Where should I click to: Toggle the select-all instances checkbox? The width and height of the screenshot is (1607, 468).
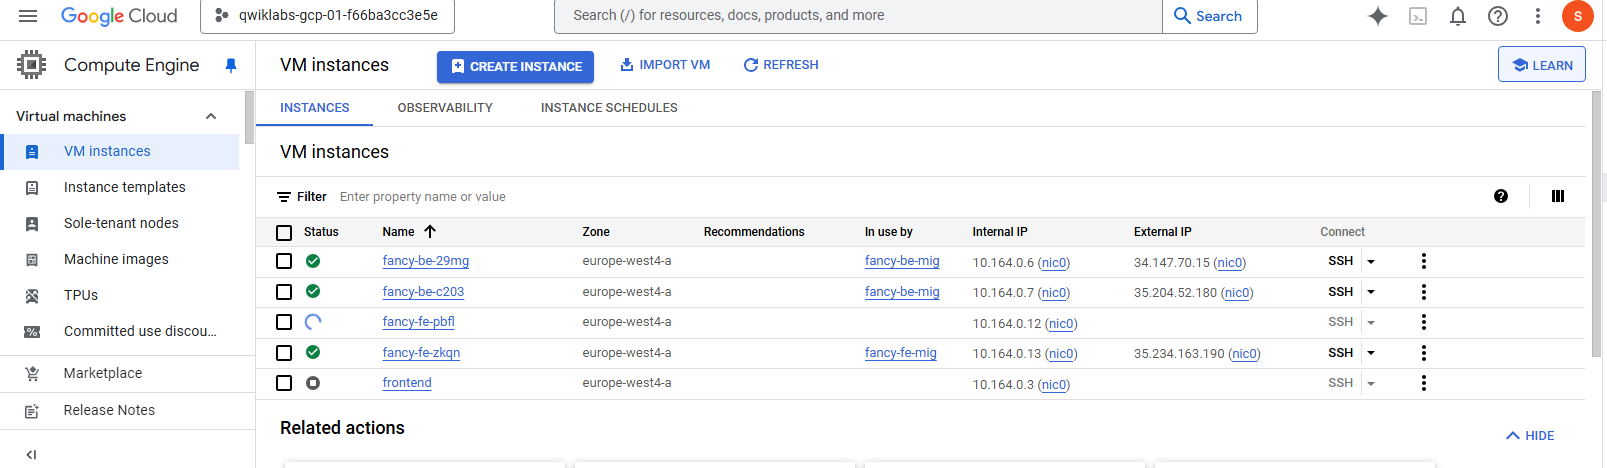[x=284, y=232]
